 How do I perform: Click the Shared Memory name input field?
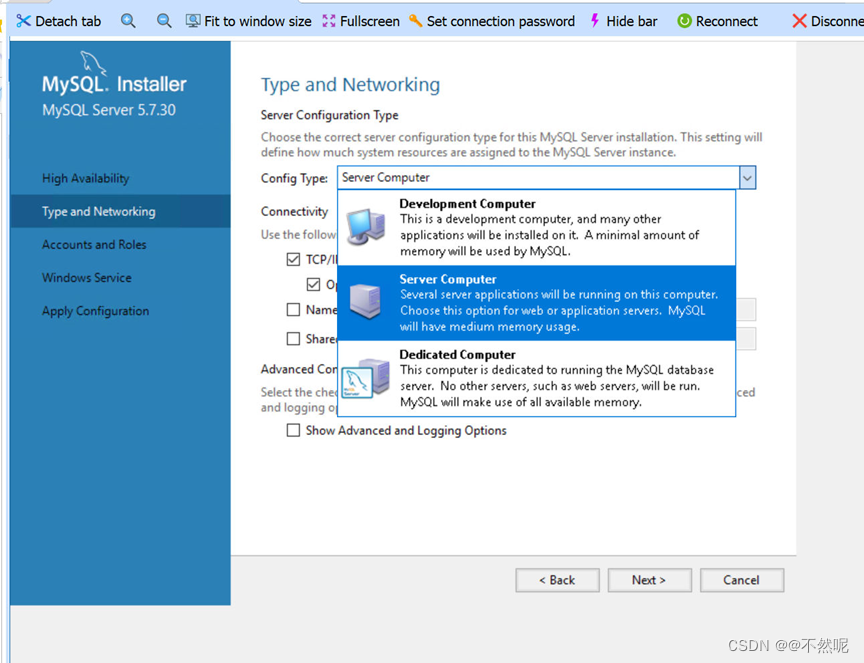[746, 338]
